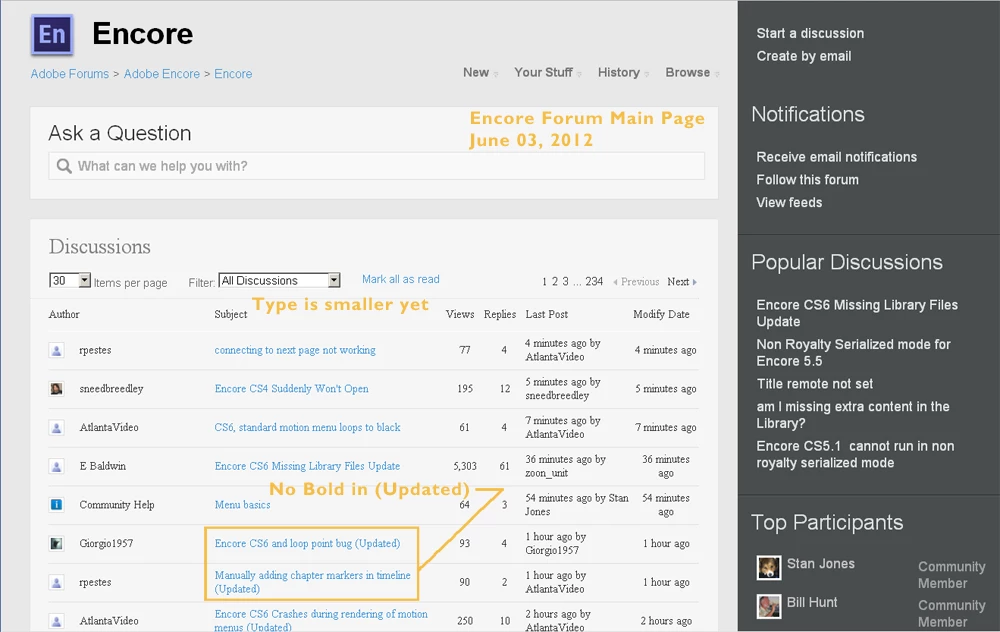Open sneedbreedley's avatar icon
This screenshot has height=632, width=1000.
(57, 388)
